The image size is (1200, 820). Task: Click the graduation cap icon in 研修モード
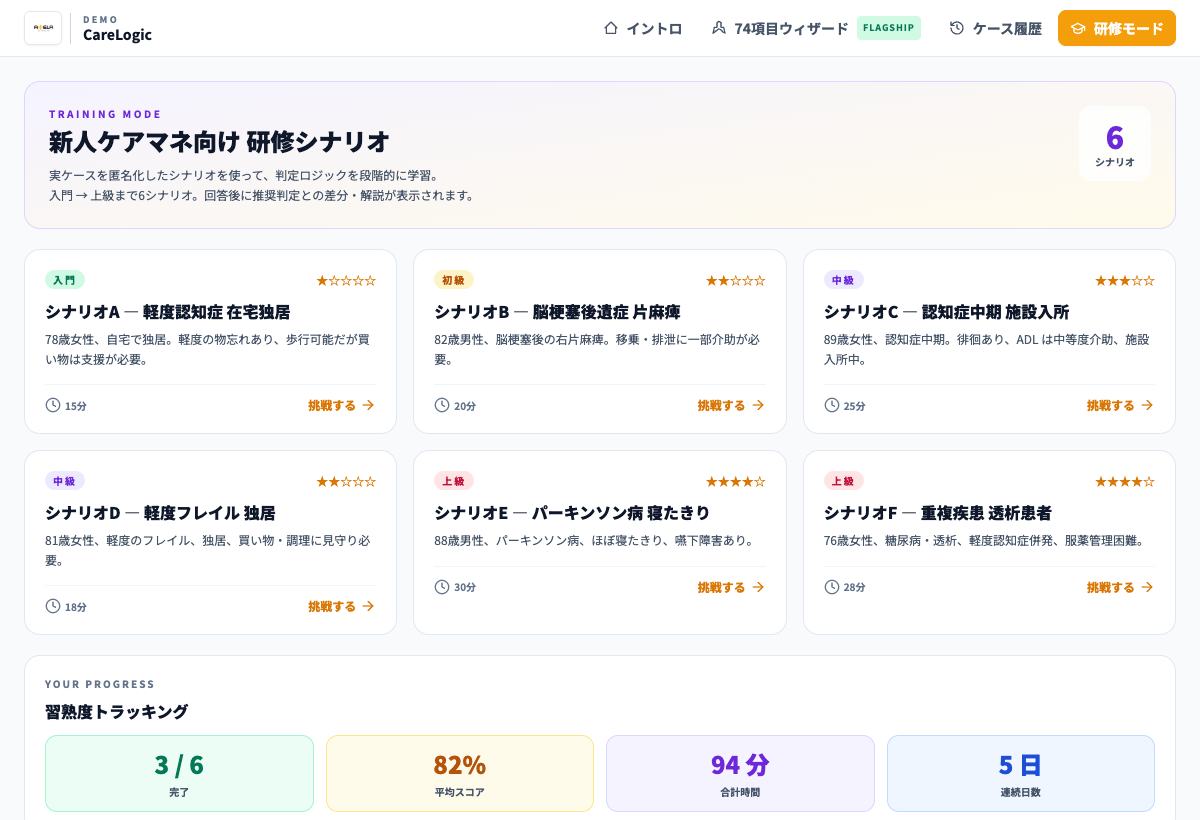[1078, 28]
